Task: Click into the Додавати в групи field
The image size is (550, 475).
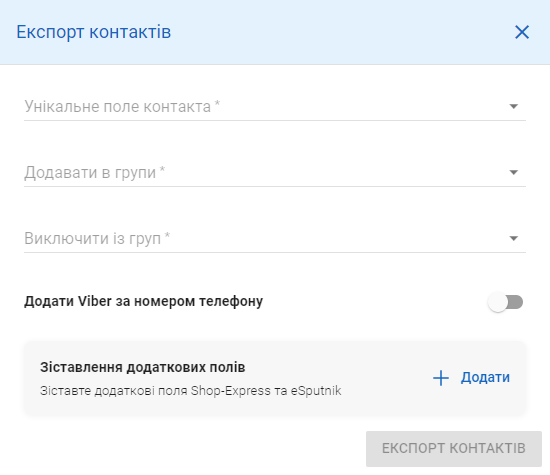Action: (275, 172)
